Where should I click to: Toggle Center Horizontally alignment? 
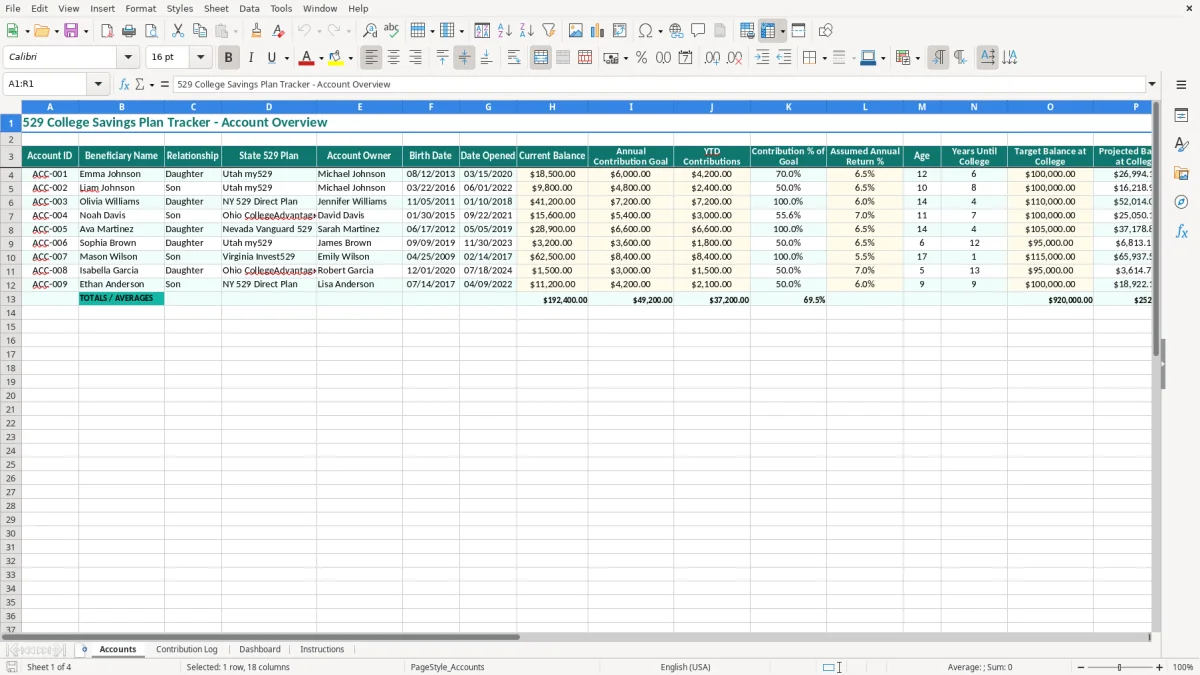coord(393,58)
